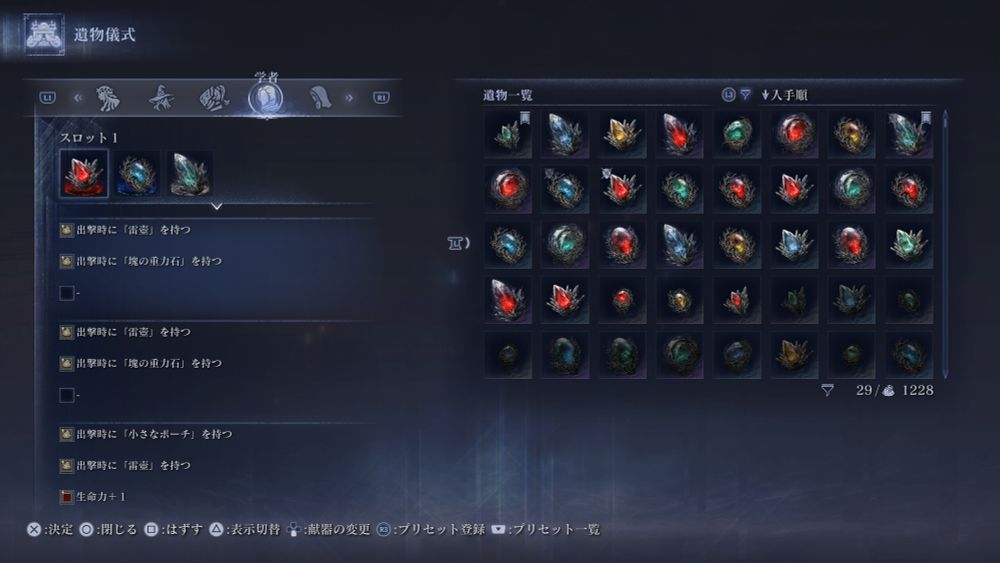1000x563 pixels.
Task: Select the 学者 character tab icon
Action: (266, 98)
